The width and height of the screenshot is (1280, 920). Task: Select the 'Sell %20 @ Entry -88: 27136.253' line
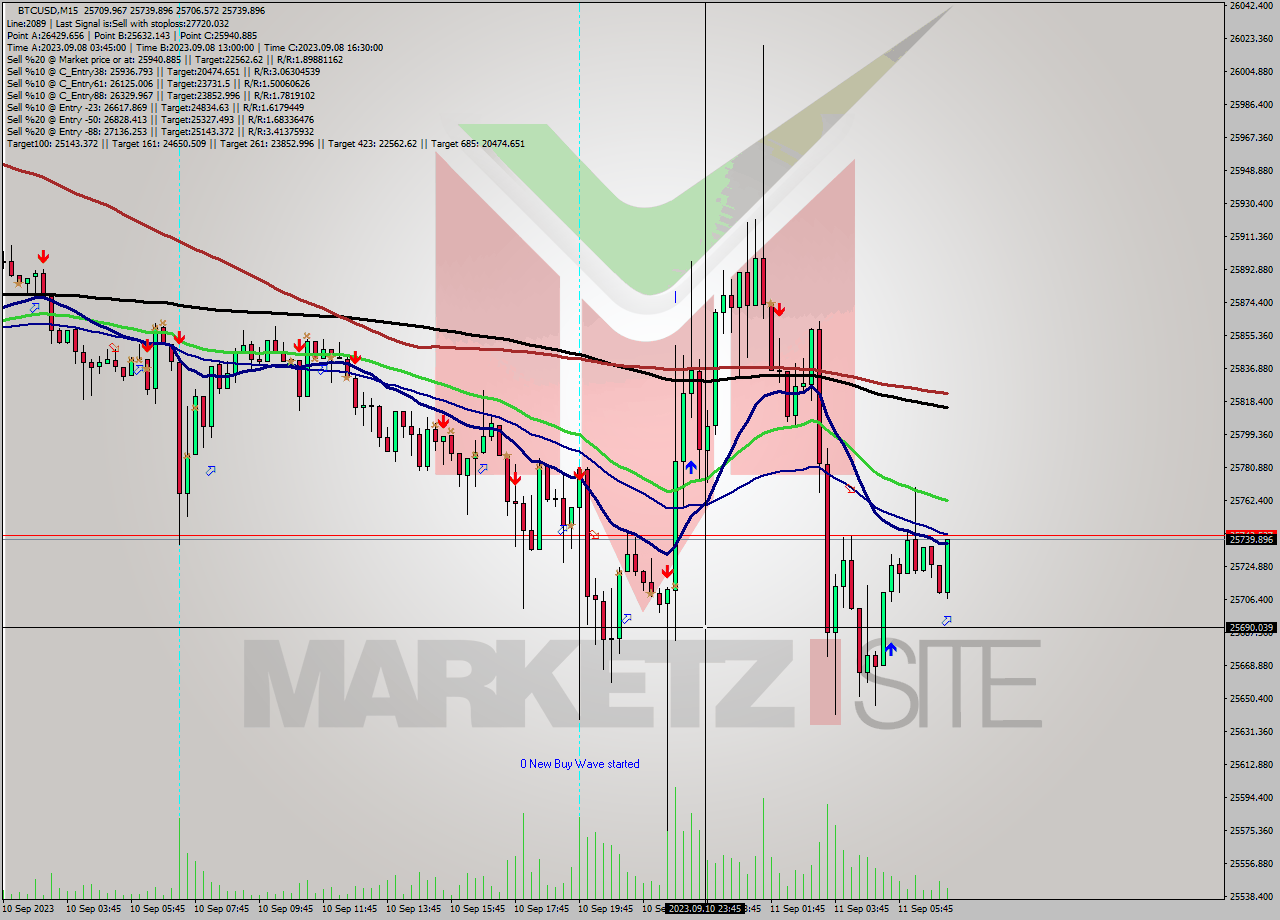159,131
